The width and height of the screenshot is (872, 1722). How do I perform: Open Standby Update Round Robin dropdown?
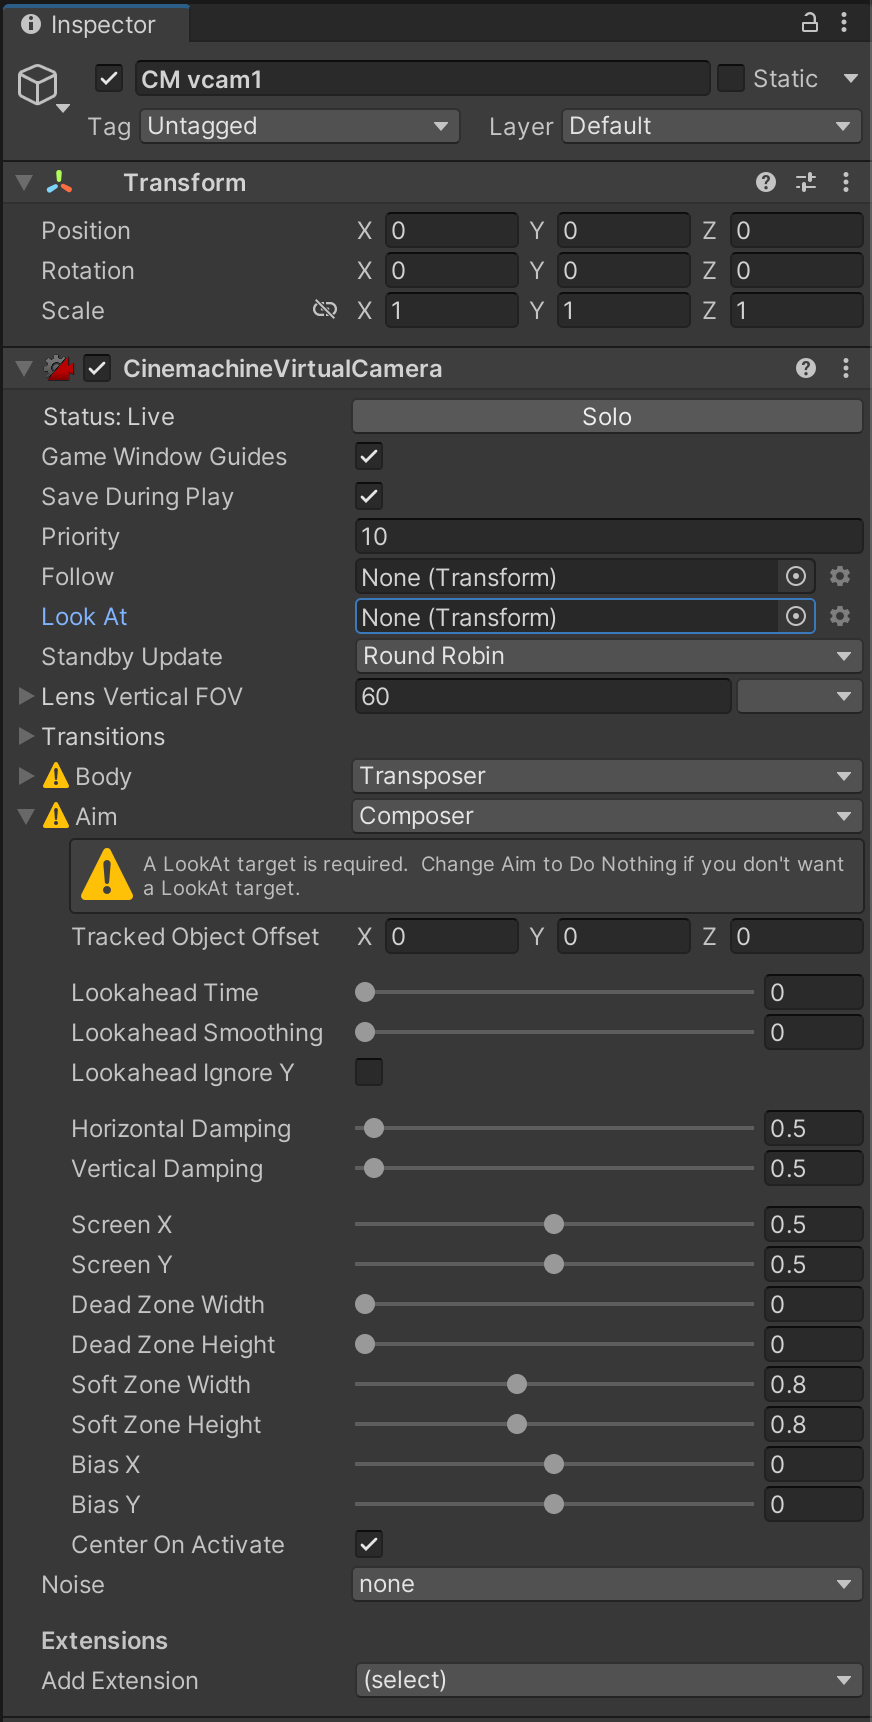tap(608, 656)
